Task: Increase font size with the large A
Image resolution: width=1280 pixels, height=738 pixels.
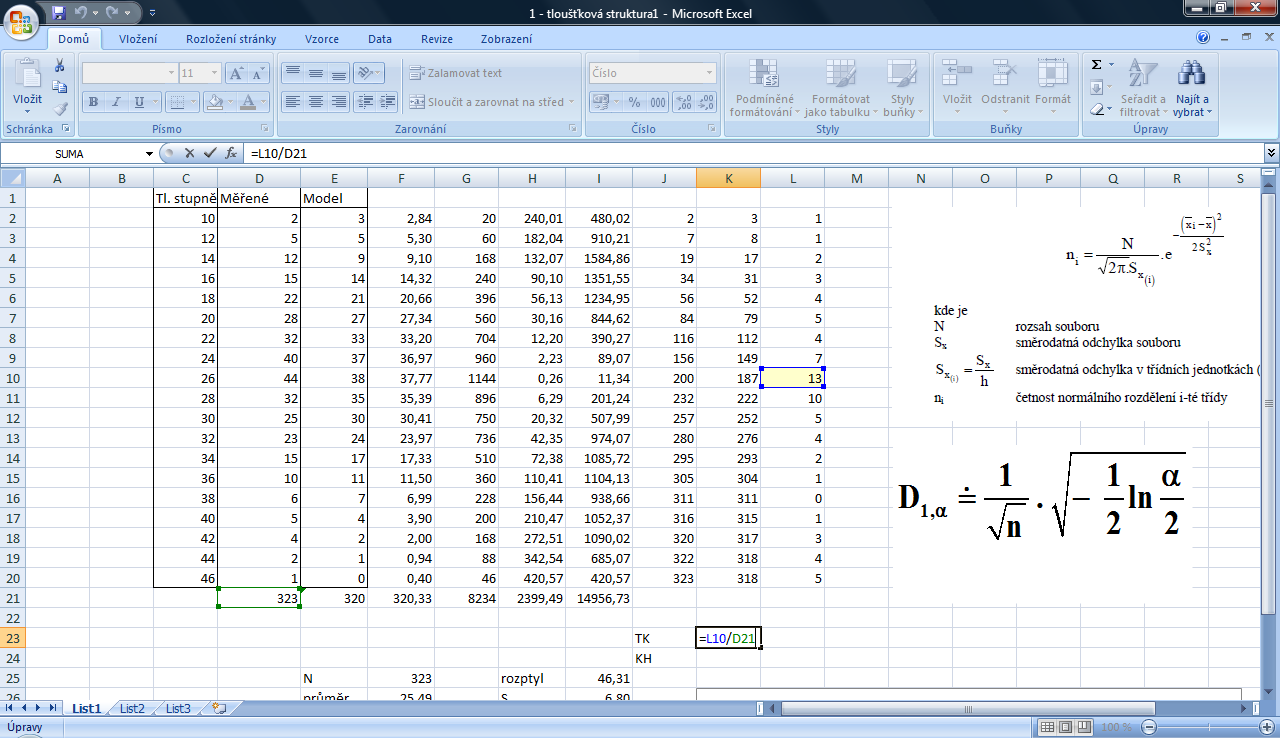Action: click(236, 73)
